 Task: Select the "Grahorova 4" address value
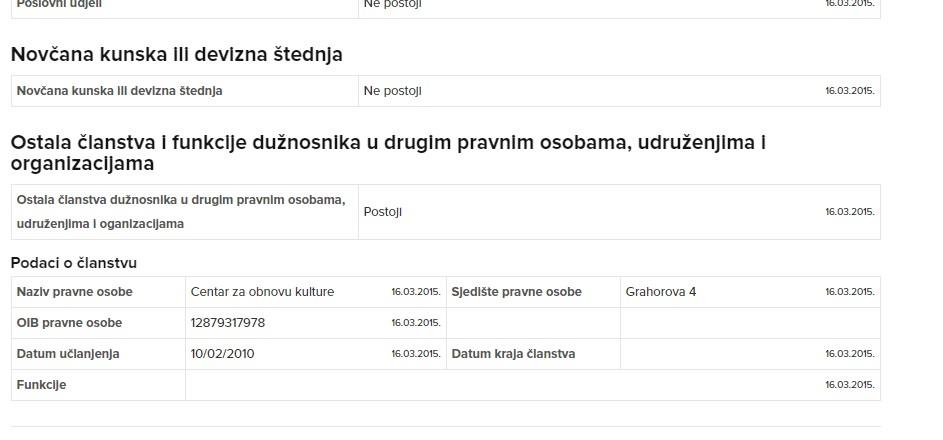pyautogui.click(x=661, y=292)
